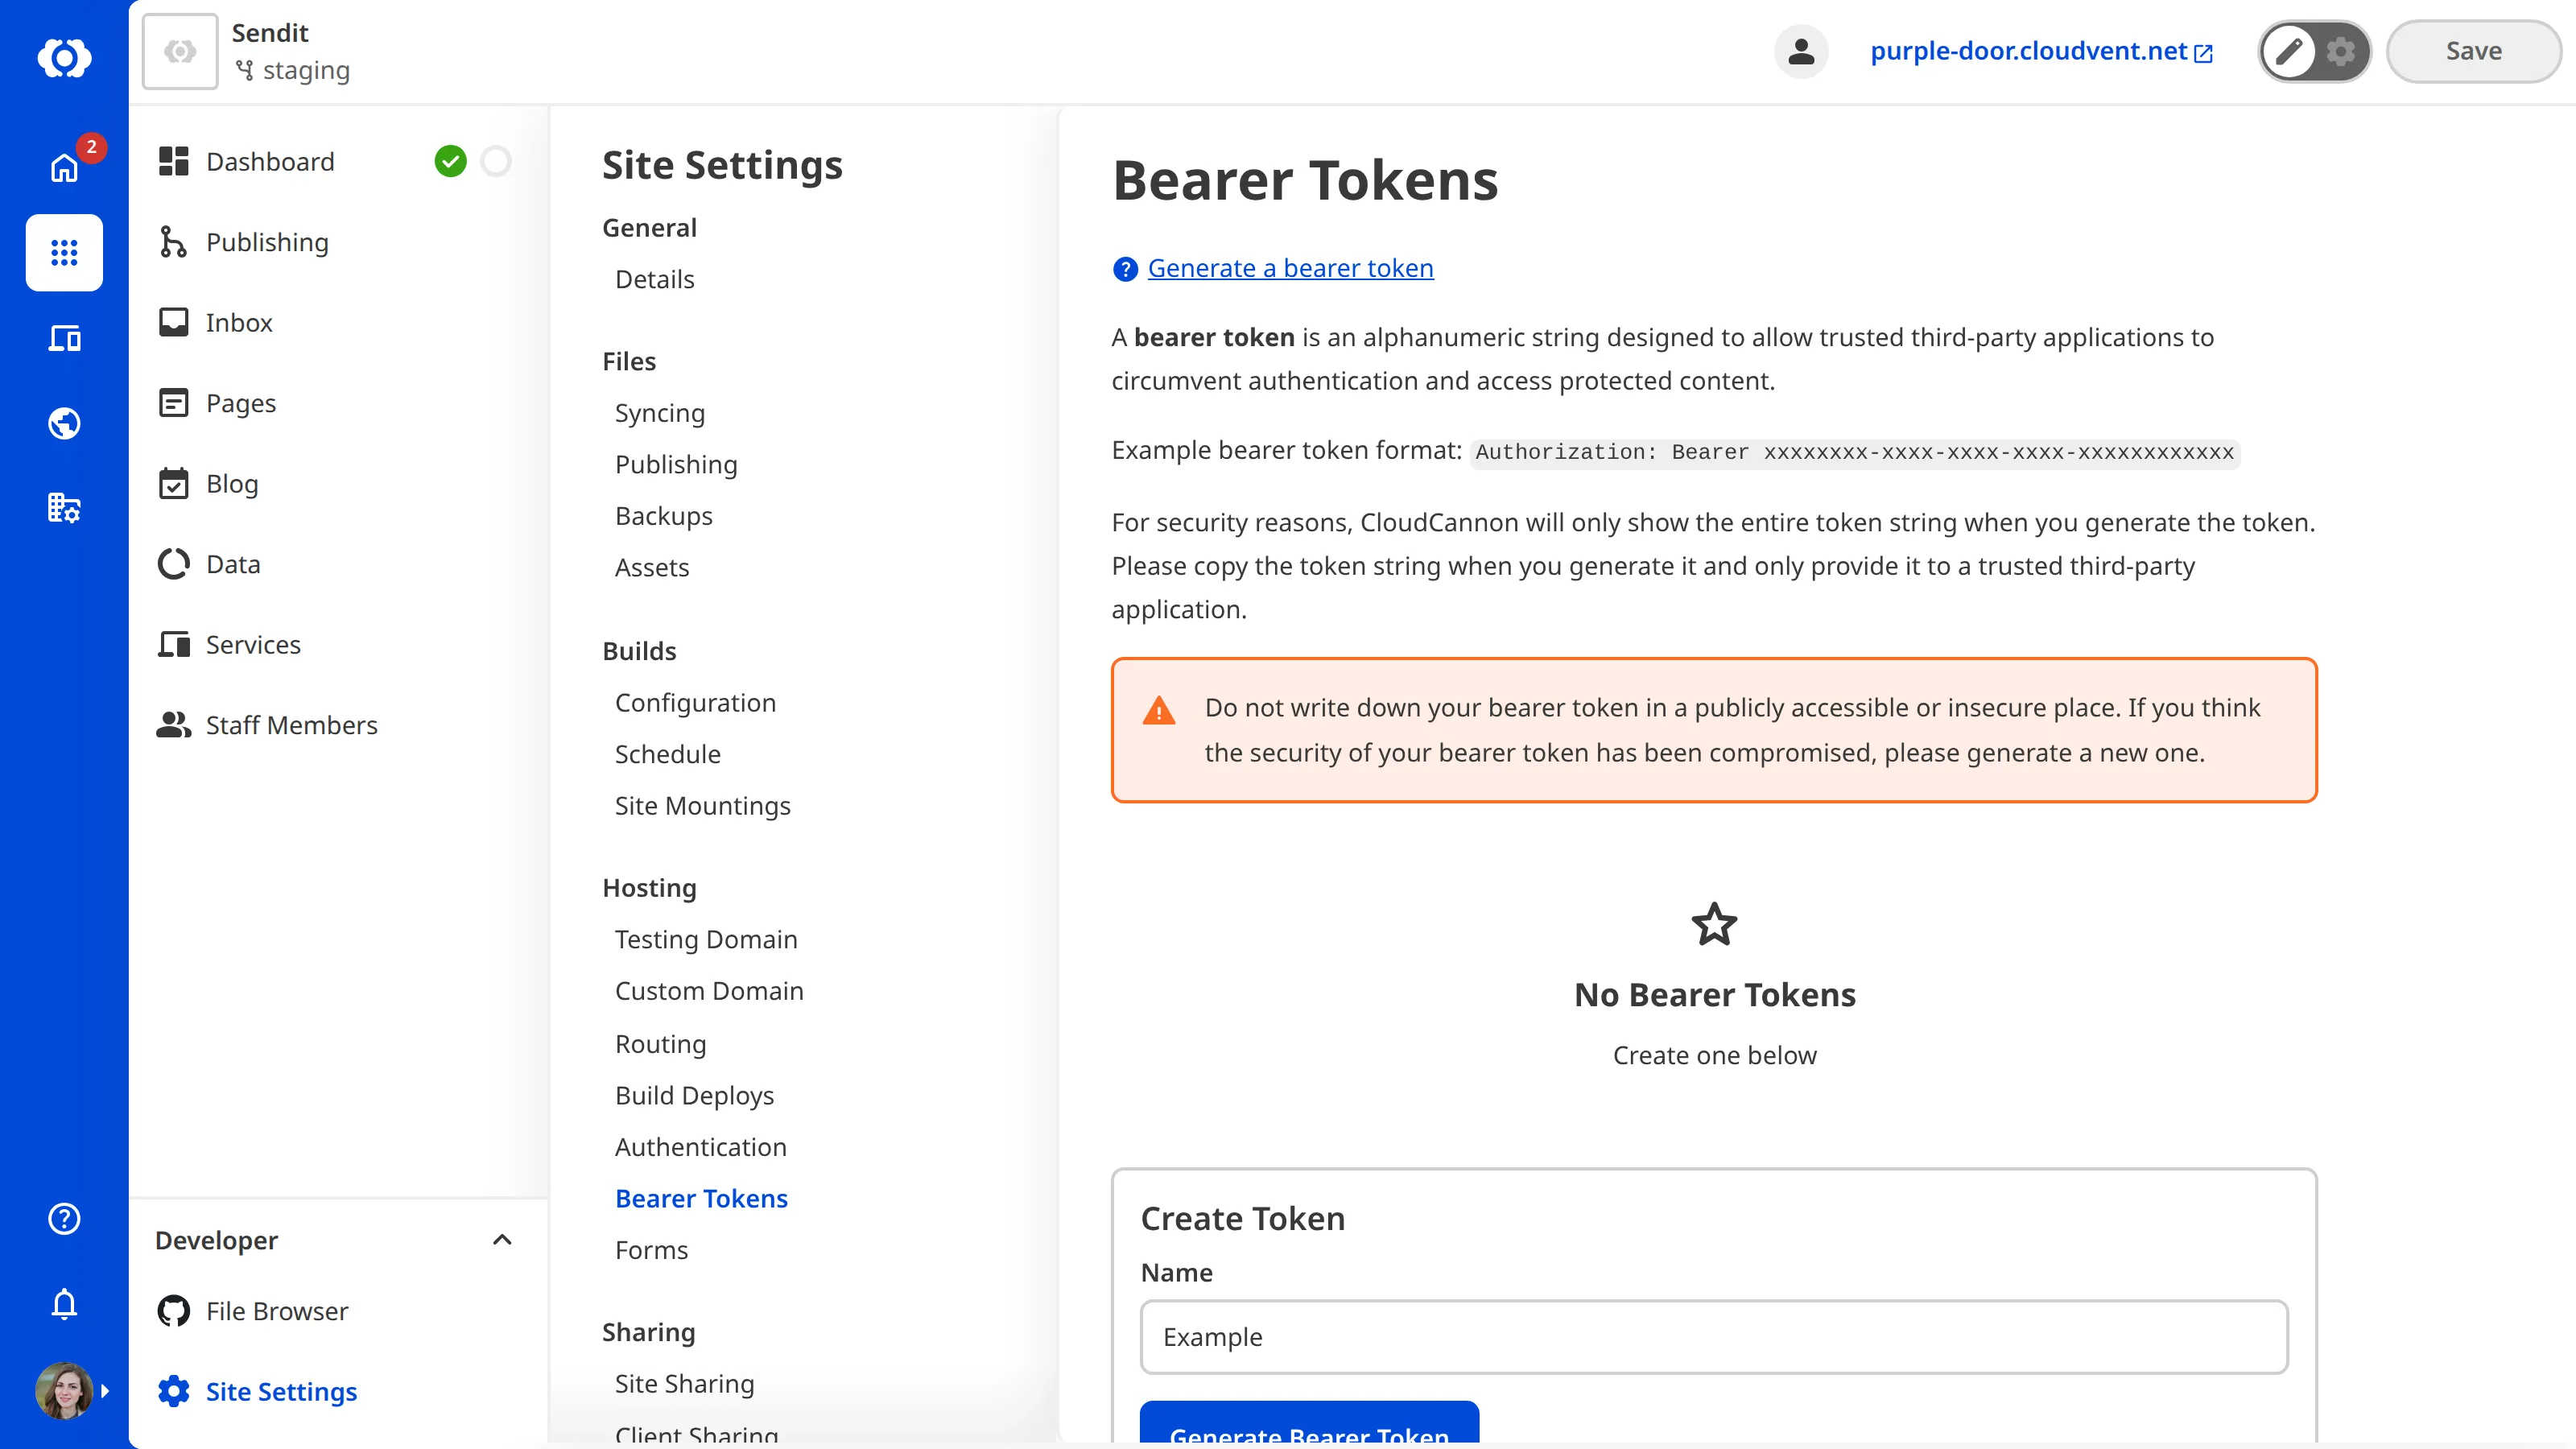This screenshot has height=1449, width=2576.
Task: Click the user avatar photo
Action: 64,1390
